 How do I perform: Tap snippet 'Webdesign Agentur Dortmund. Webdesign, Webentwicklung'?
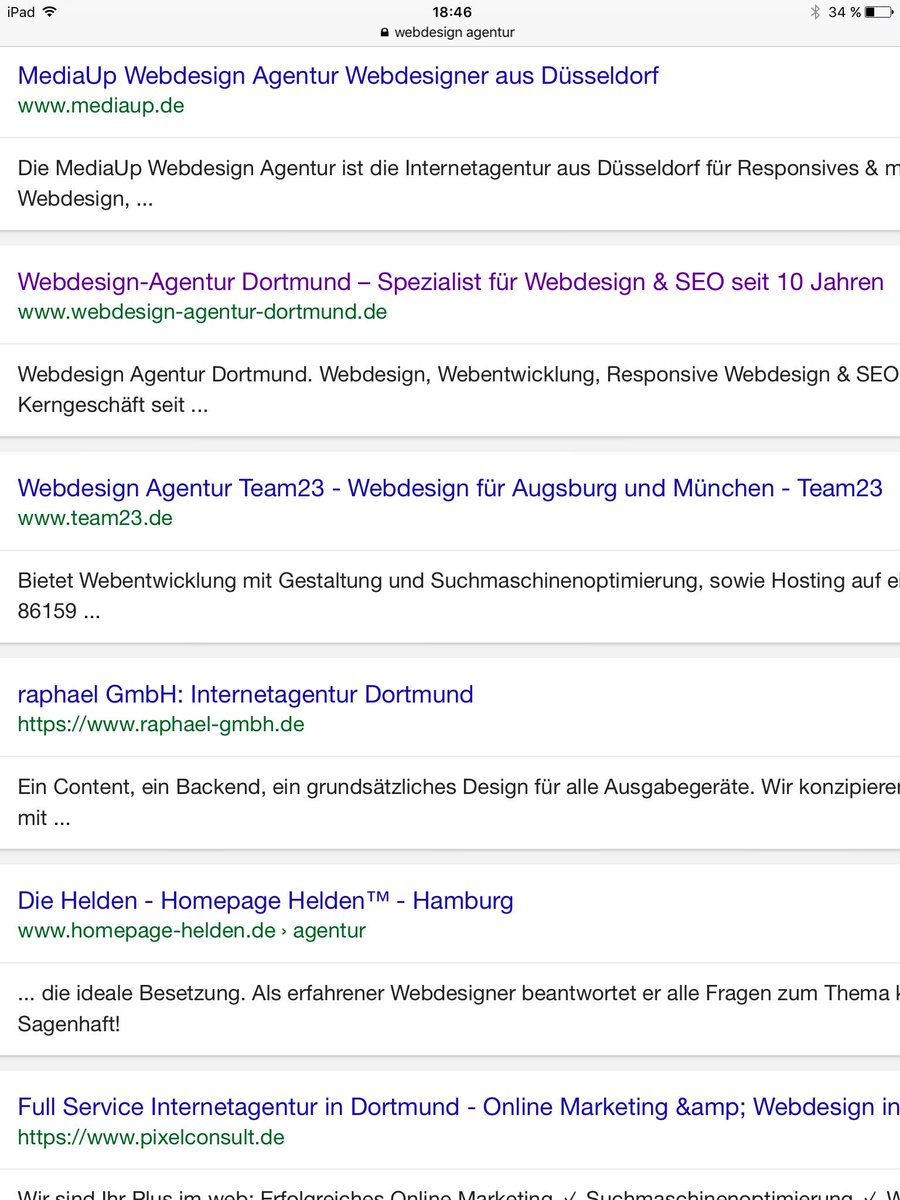coord(459,390)
